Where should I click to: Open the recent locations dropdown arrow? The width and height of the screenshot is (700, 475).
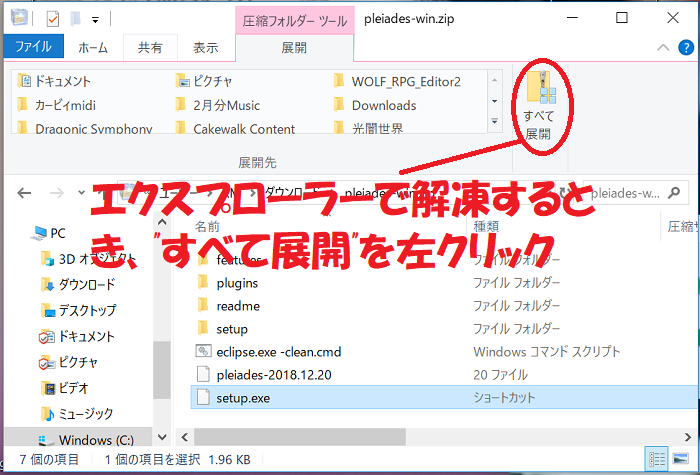[81, 193]
